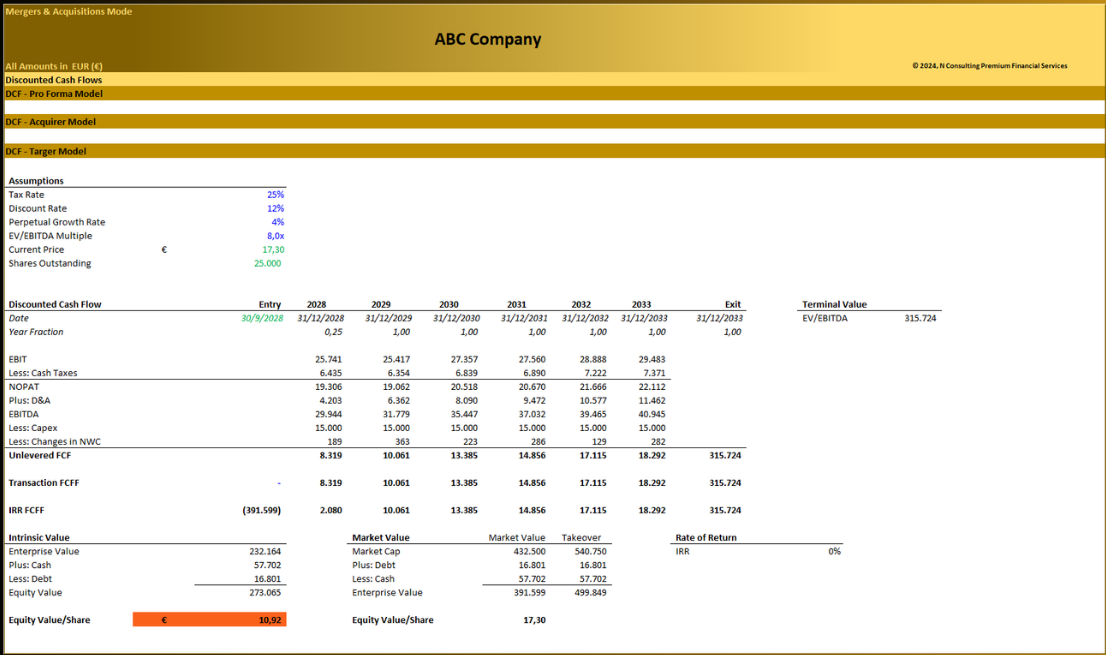Click the Exit column header

733,305
